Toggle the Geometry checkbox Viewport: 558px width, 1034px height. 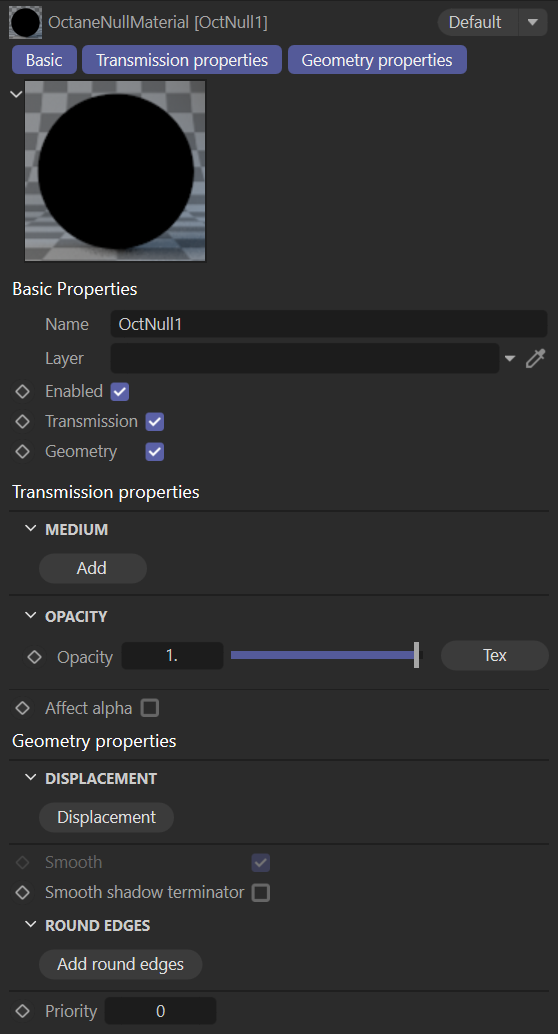pos(154,452)
